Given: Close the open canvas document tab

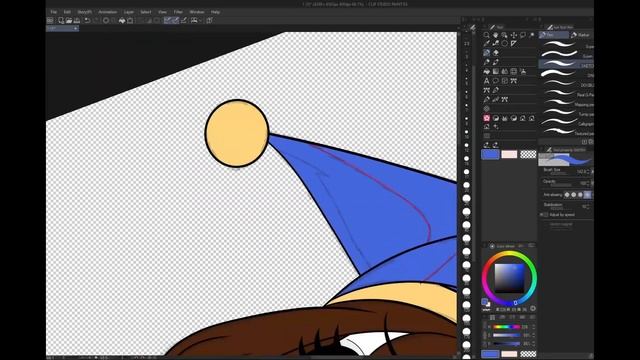Looking at the screenshot, I should [76, 29].
